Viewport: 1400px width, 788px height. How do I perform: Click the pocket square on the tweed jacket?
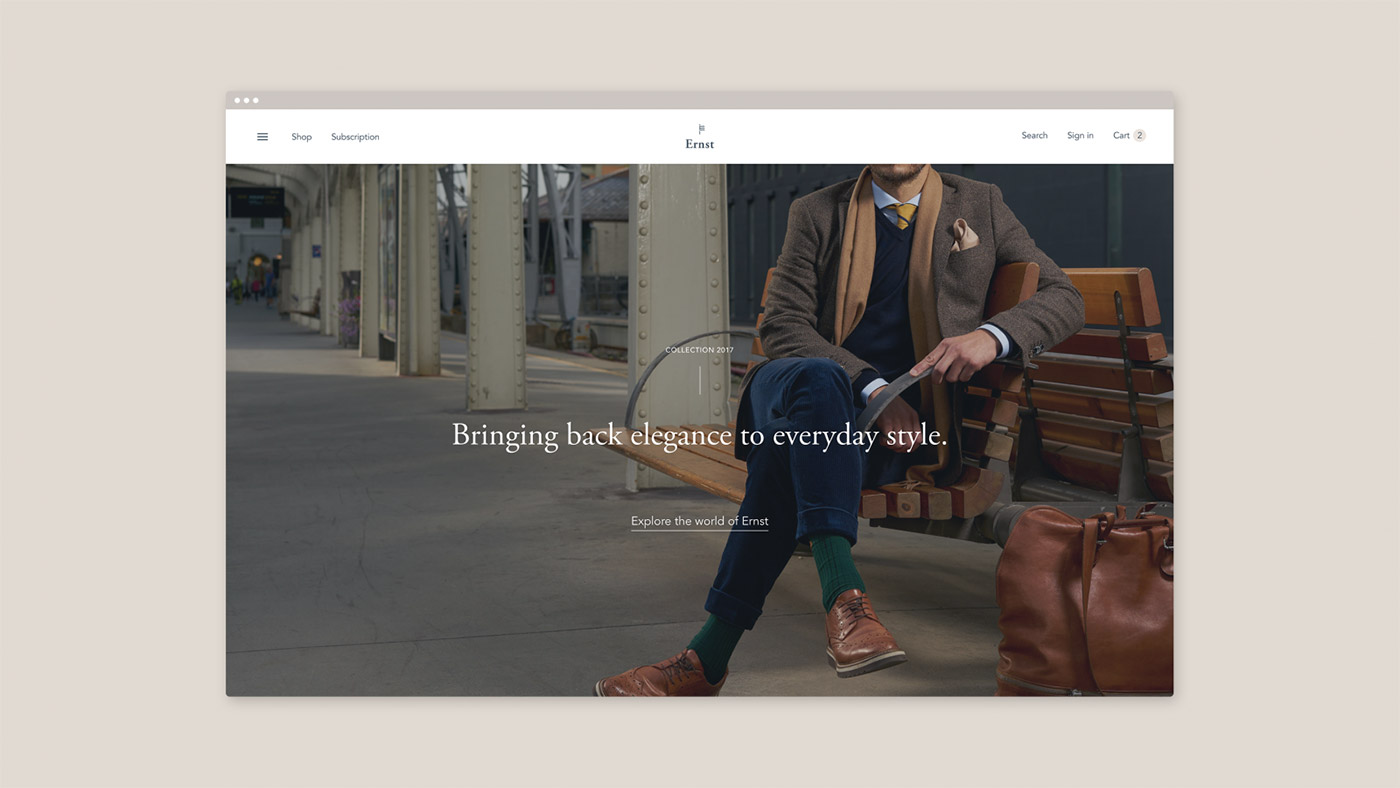(964, 235)
